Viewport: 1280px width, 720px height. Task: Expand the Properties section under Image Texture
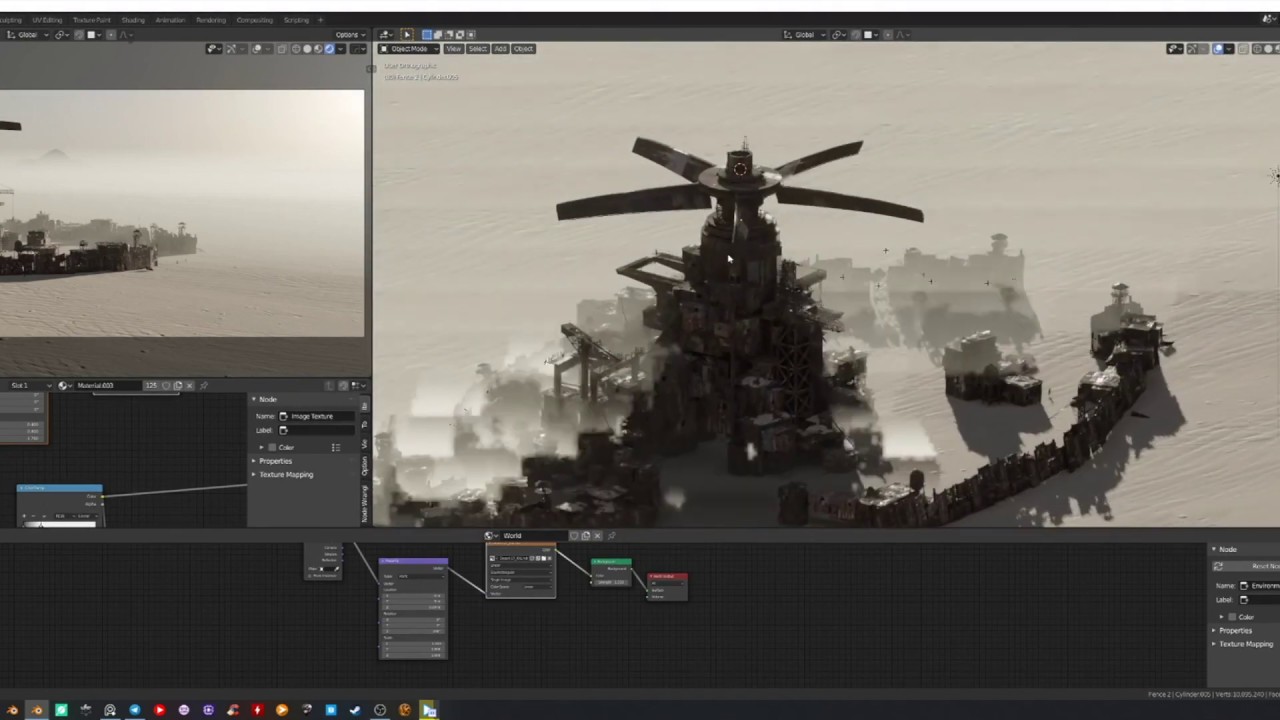tap(275, 461)
